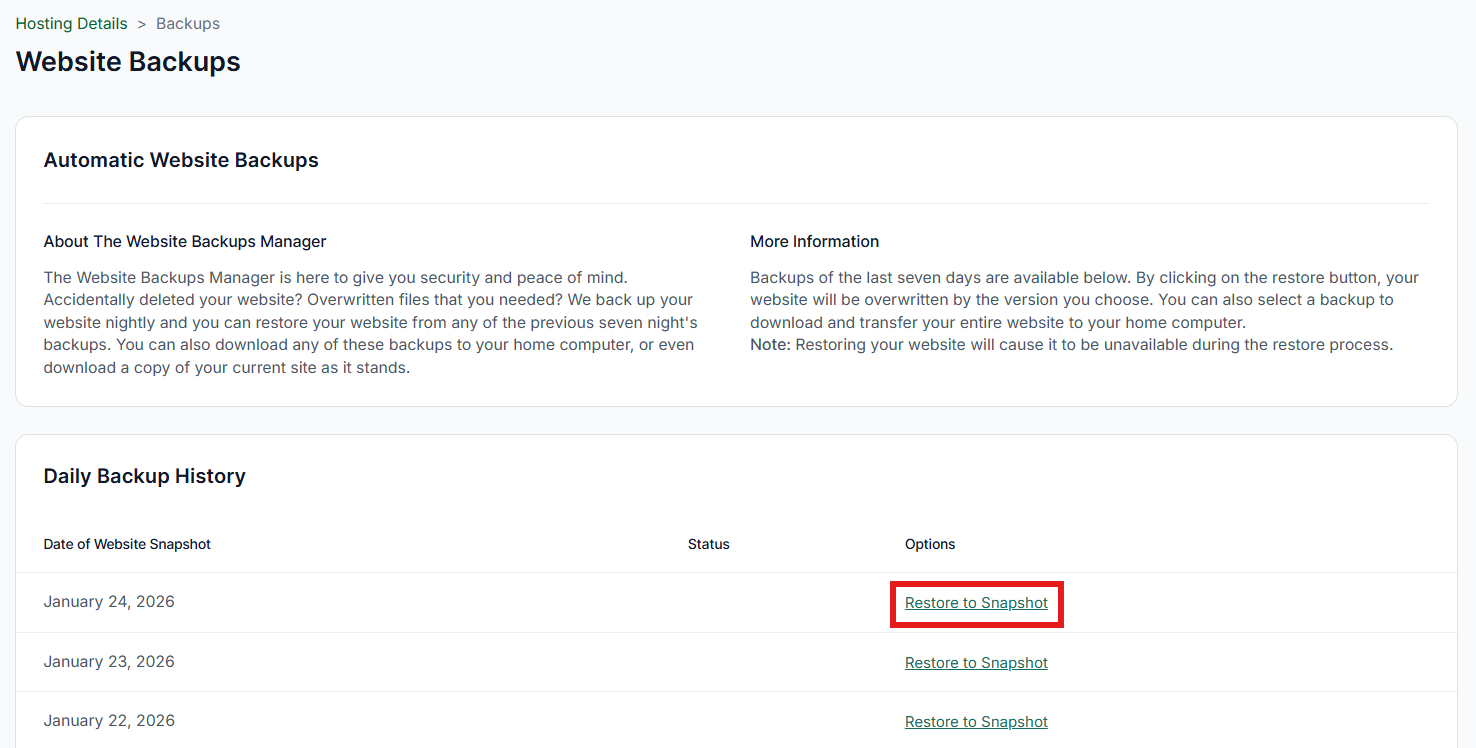Select the Backups breadcrumb text
1476x748 pixels.
188,23
